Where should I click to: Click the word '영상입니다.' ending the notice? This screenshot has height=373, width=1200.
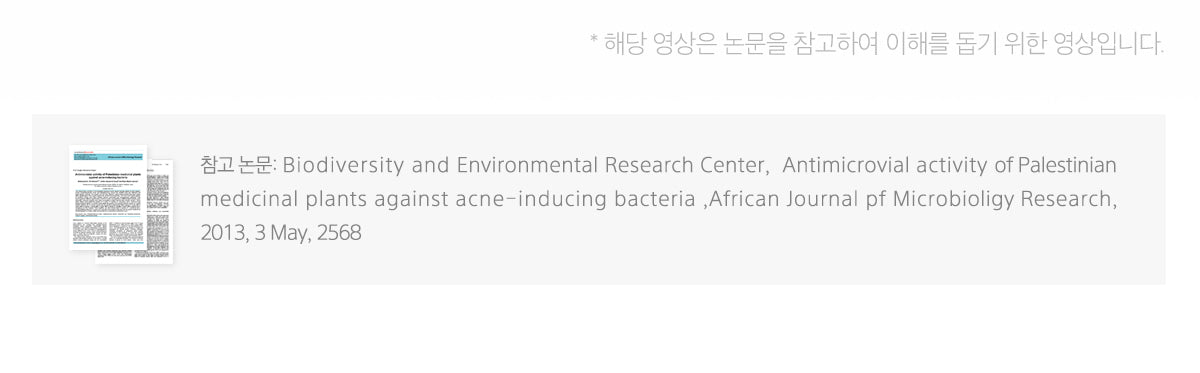click(1108, 44)
